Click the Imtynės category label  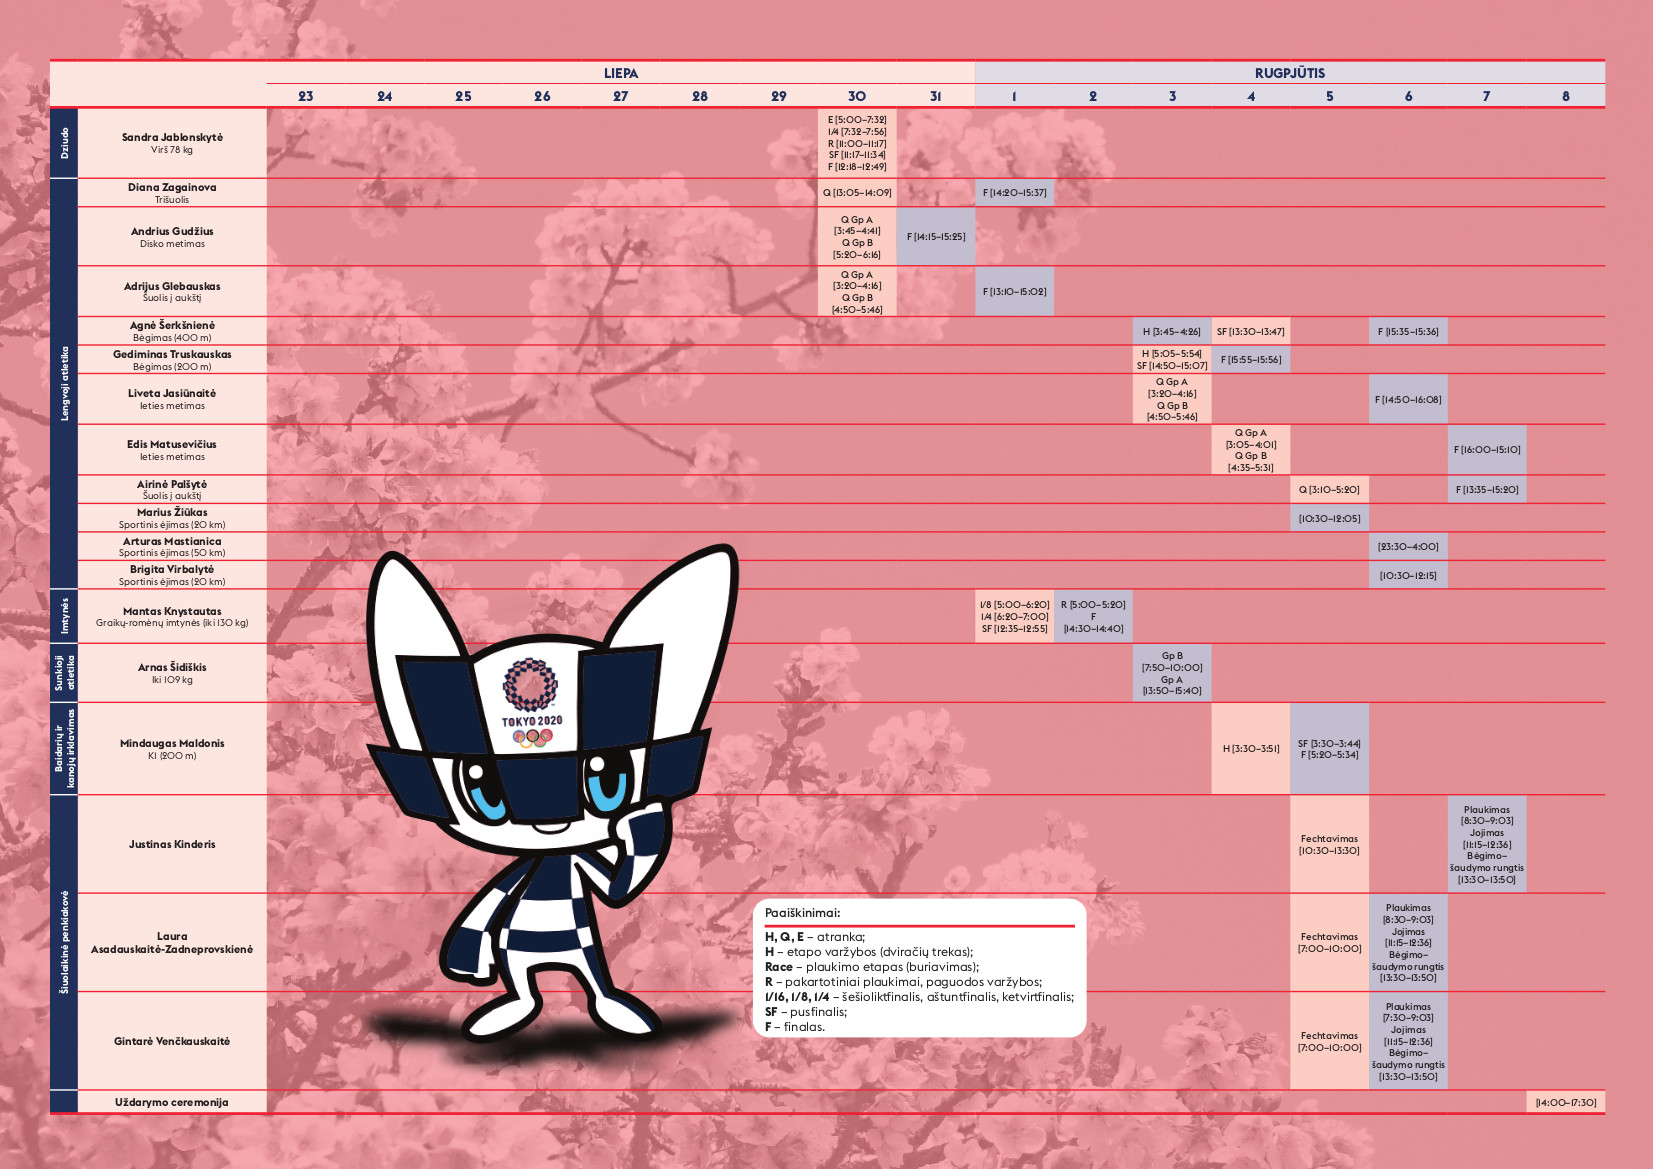click(x=64, y=616)
